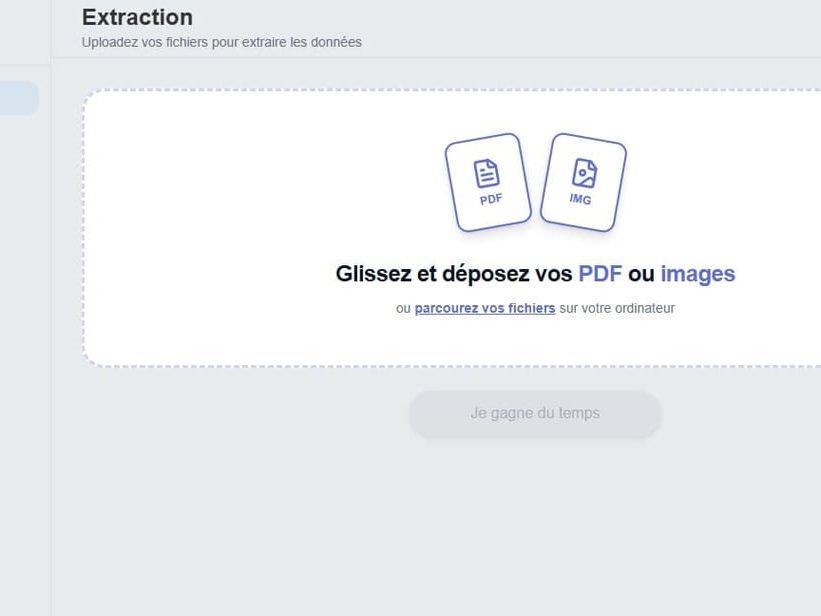Click the 'Uploadez vos fichiers' subtitle text

click(221, 42)
